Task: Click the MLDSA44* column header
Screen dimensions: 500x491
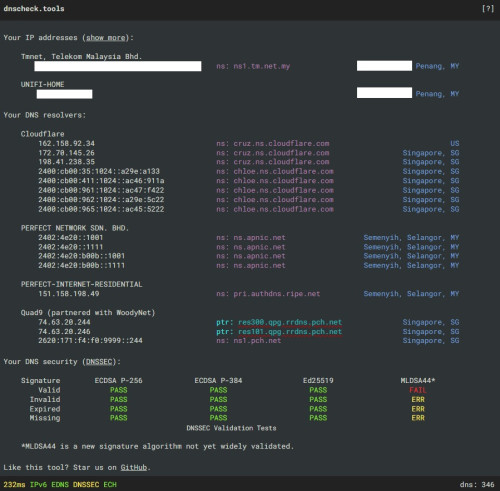Action: click(x=418, y=380)
